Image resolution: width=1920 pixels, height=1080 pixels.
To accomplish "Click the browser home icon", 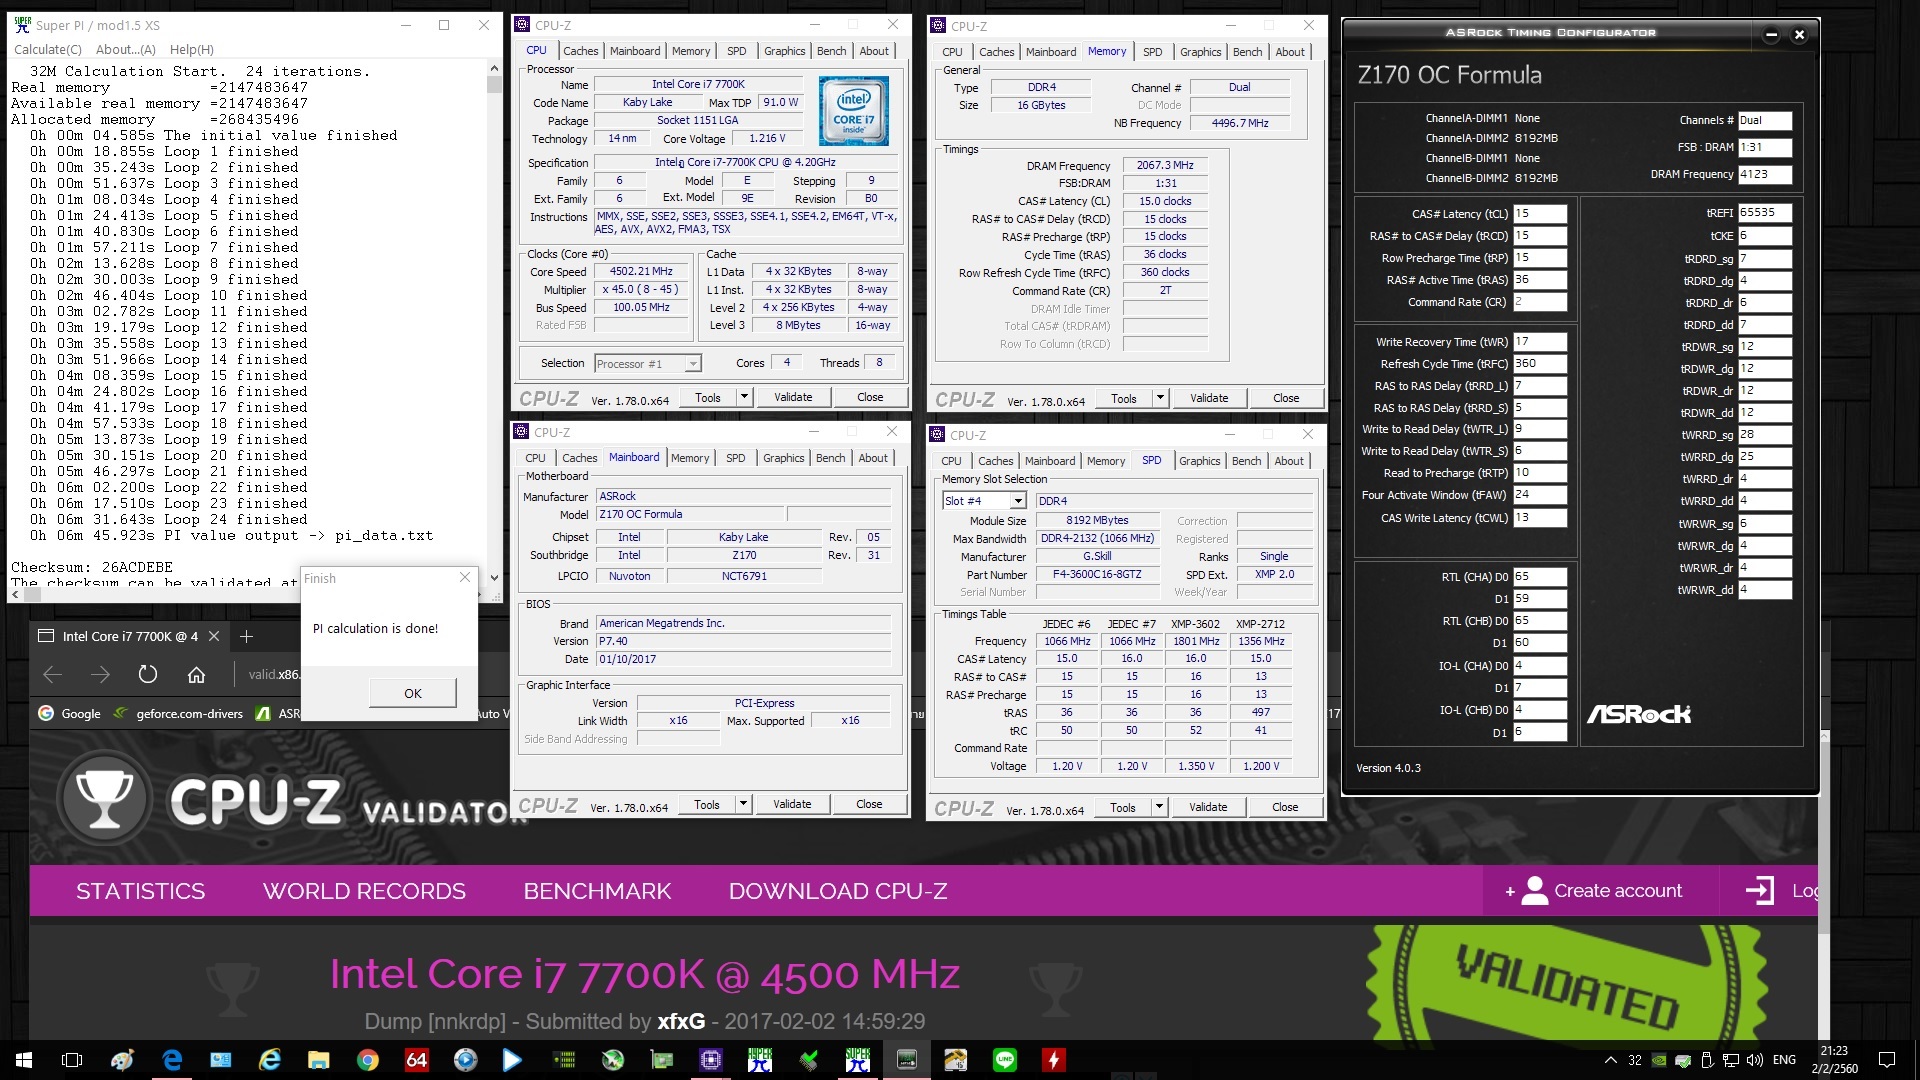I will click(x=196, y=675).
